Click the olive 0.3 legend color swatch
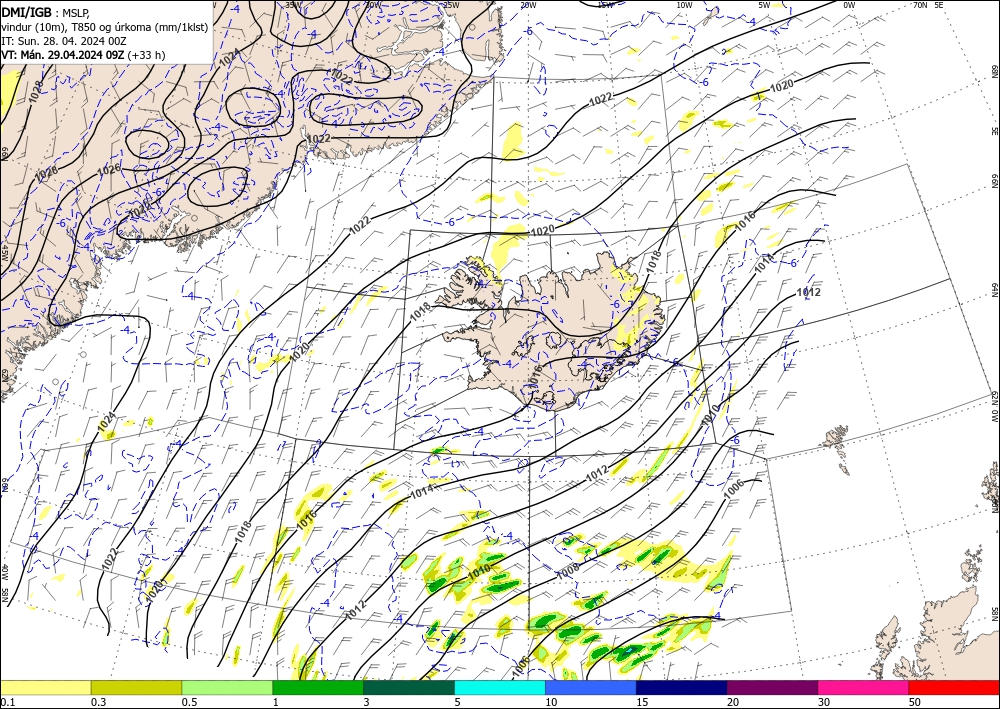Viewport: 1000px width, 709px height. [x=136, y=687]
